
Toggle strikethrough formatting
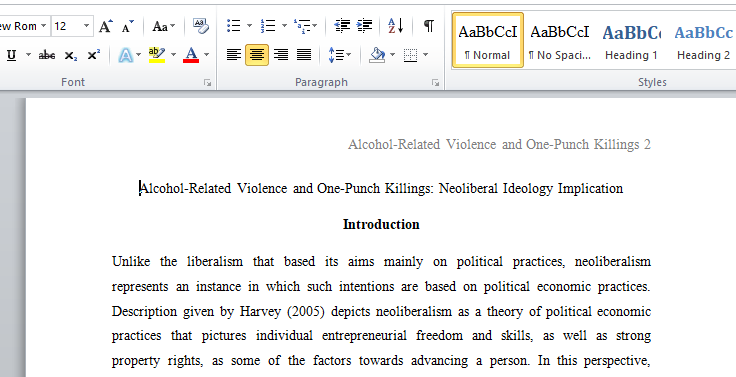tap(47, 55)
